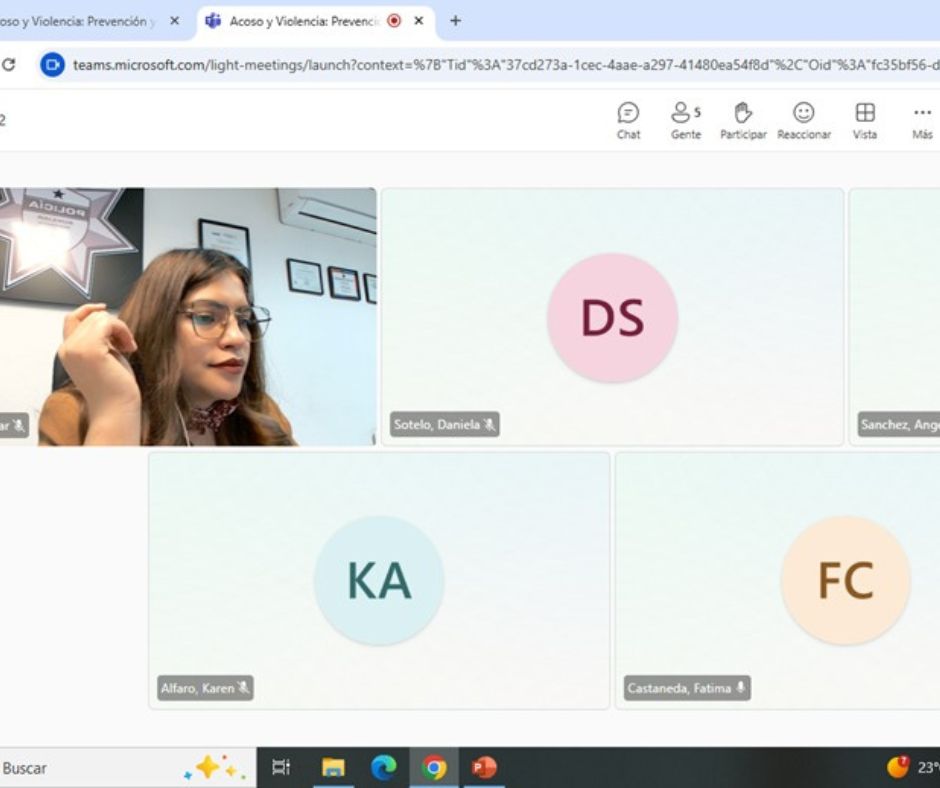Screen dimensions: 940x788
Task: Open the Reaccionar emoji menu
Action: pyautogui.click(x=804, y=121)
